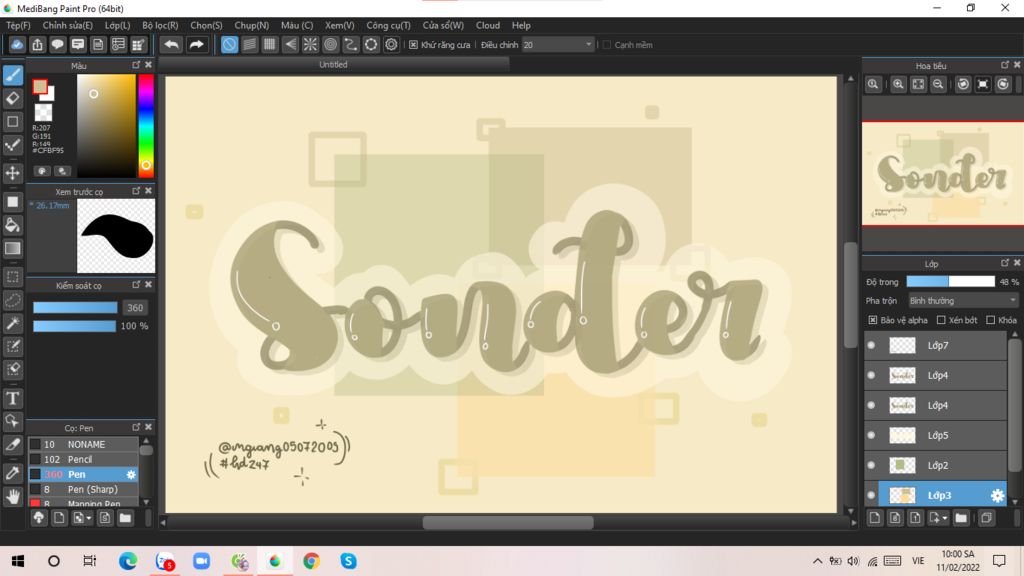Select the first Lớp4 layer thumbnail
Image resolution: width=1024 pixels, height=576 pixels.
pyautogui.click(x=903, y=376)
